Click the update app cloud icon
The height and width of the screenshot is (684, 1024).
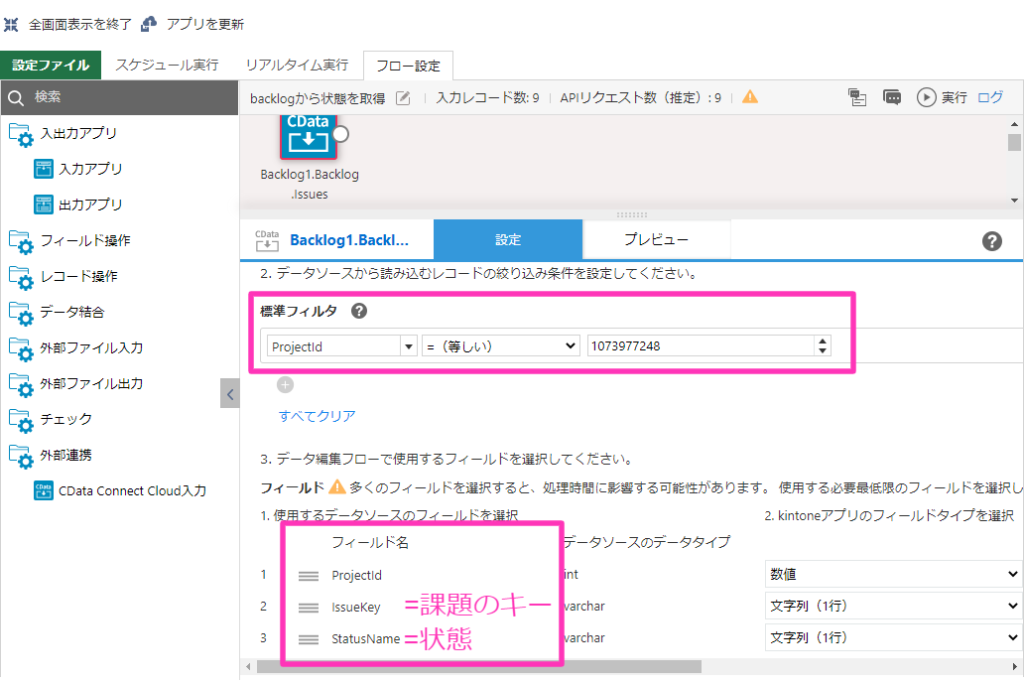click(x=149, y=24)
